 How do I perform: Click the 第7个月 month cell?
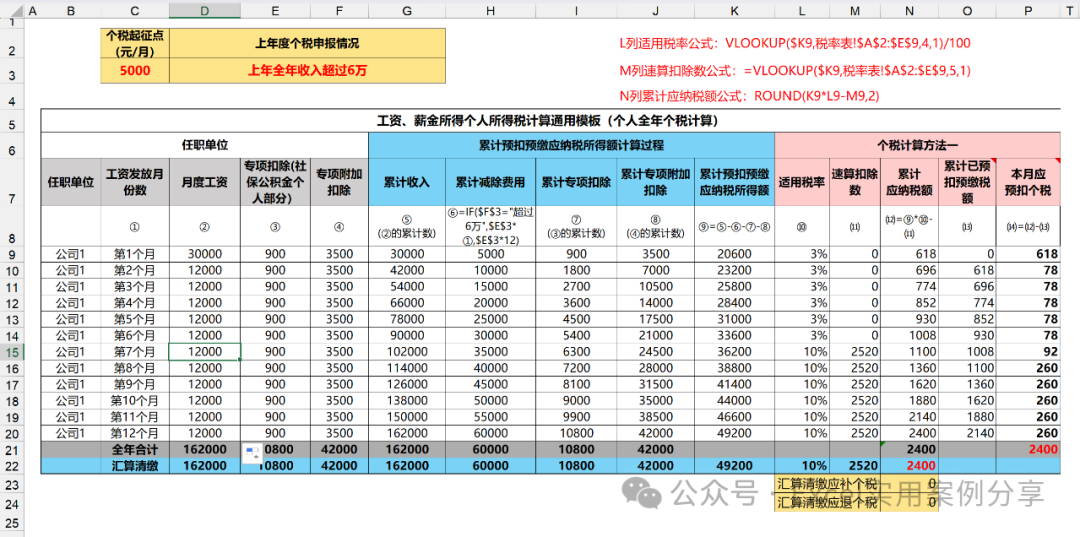[x=134, y=351]
